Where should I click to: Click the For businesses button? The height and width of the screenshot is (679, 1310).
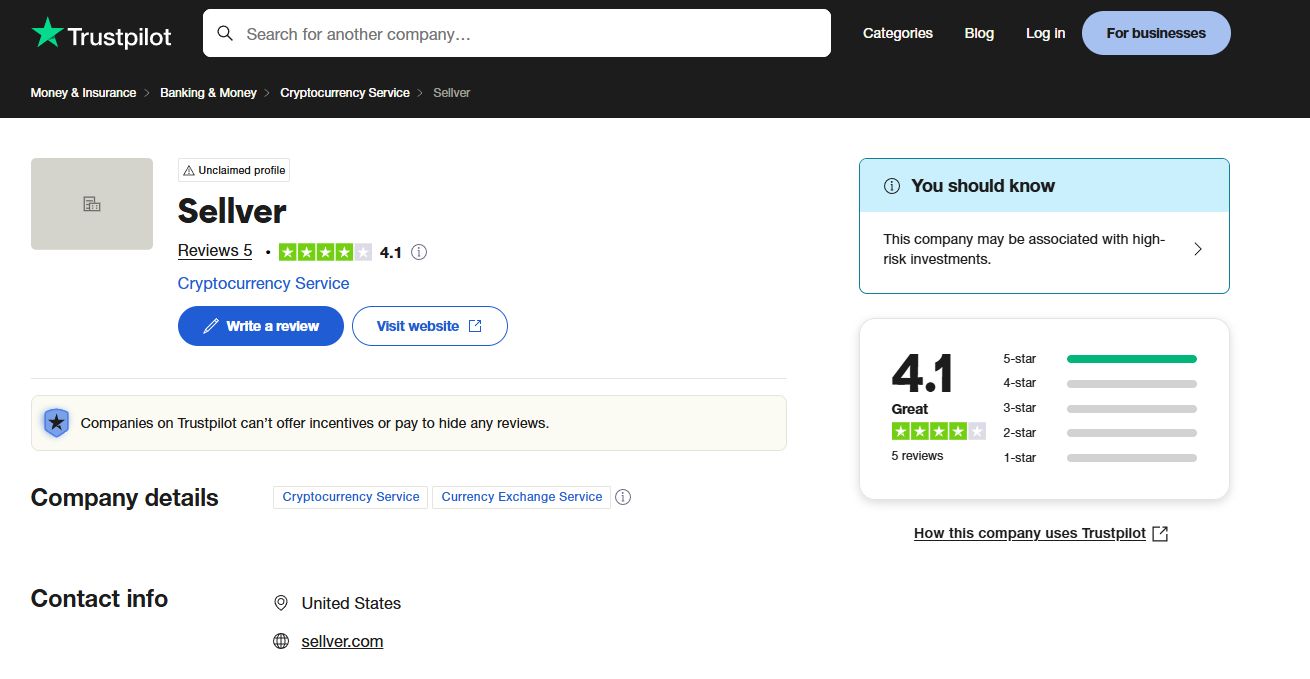(1156, 33)
